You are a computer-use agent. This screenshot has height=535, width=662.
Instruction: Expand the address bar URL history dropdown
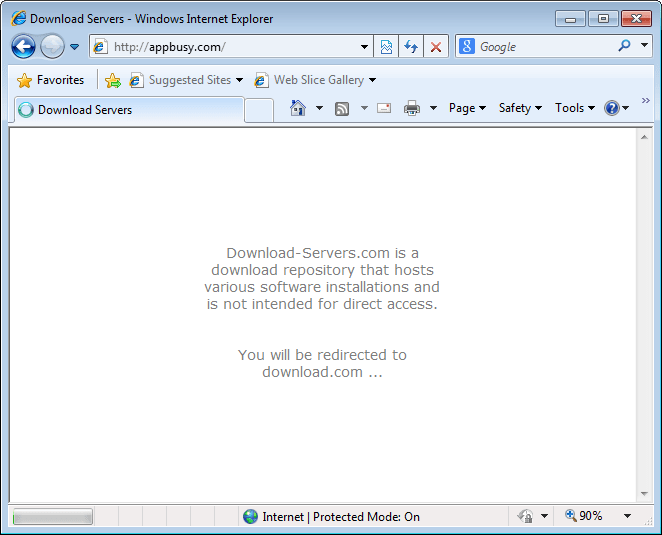click(x=364, y=47)
